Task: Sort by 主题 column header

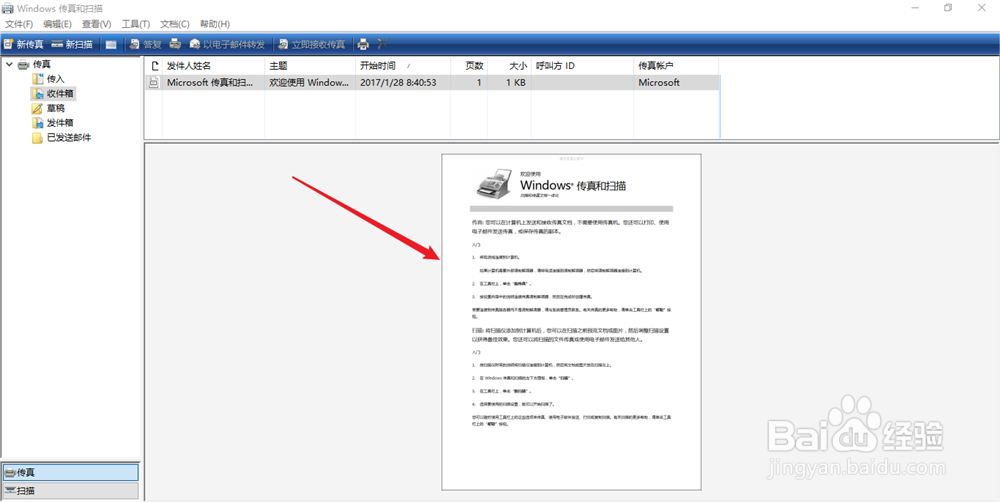Action: (x=309, y=66)
